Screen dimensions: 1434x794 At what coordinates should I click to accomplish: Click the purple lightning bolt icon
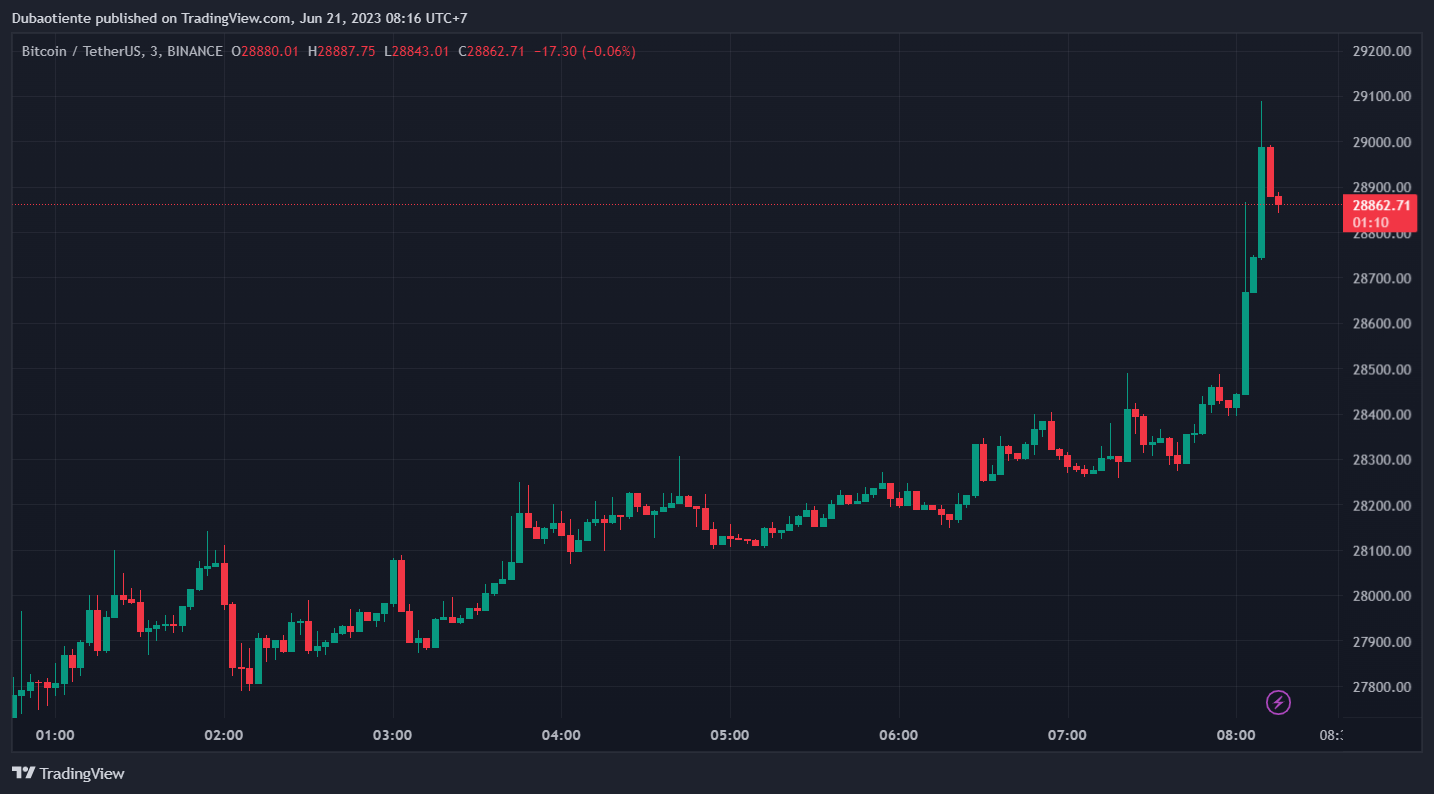pos(1278,702)
